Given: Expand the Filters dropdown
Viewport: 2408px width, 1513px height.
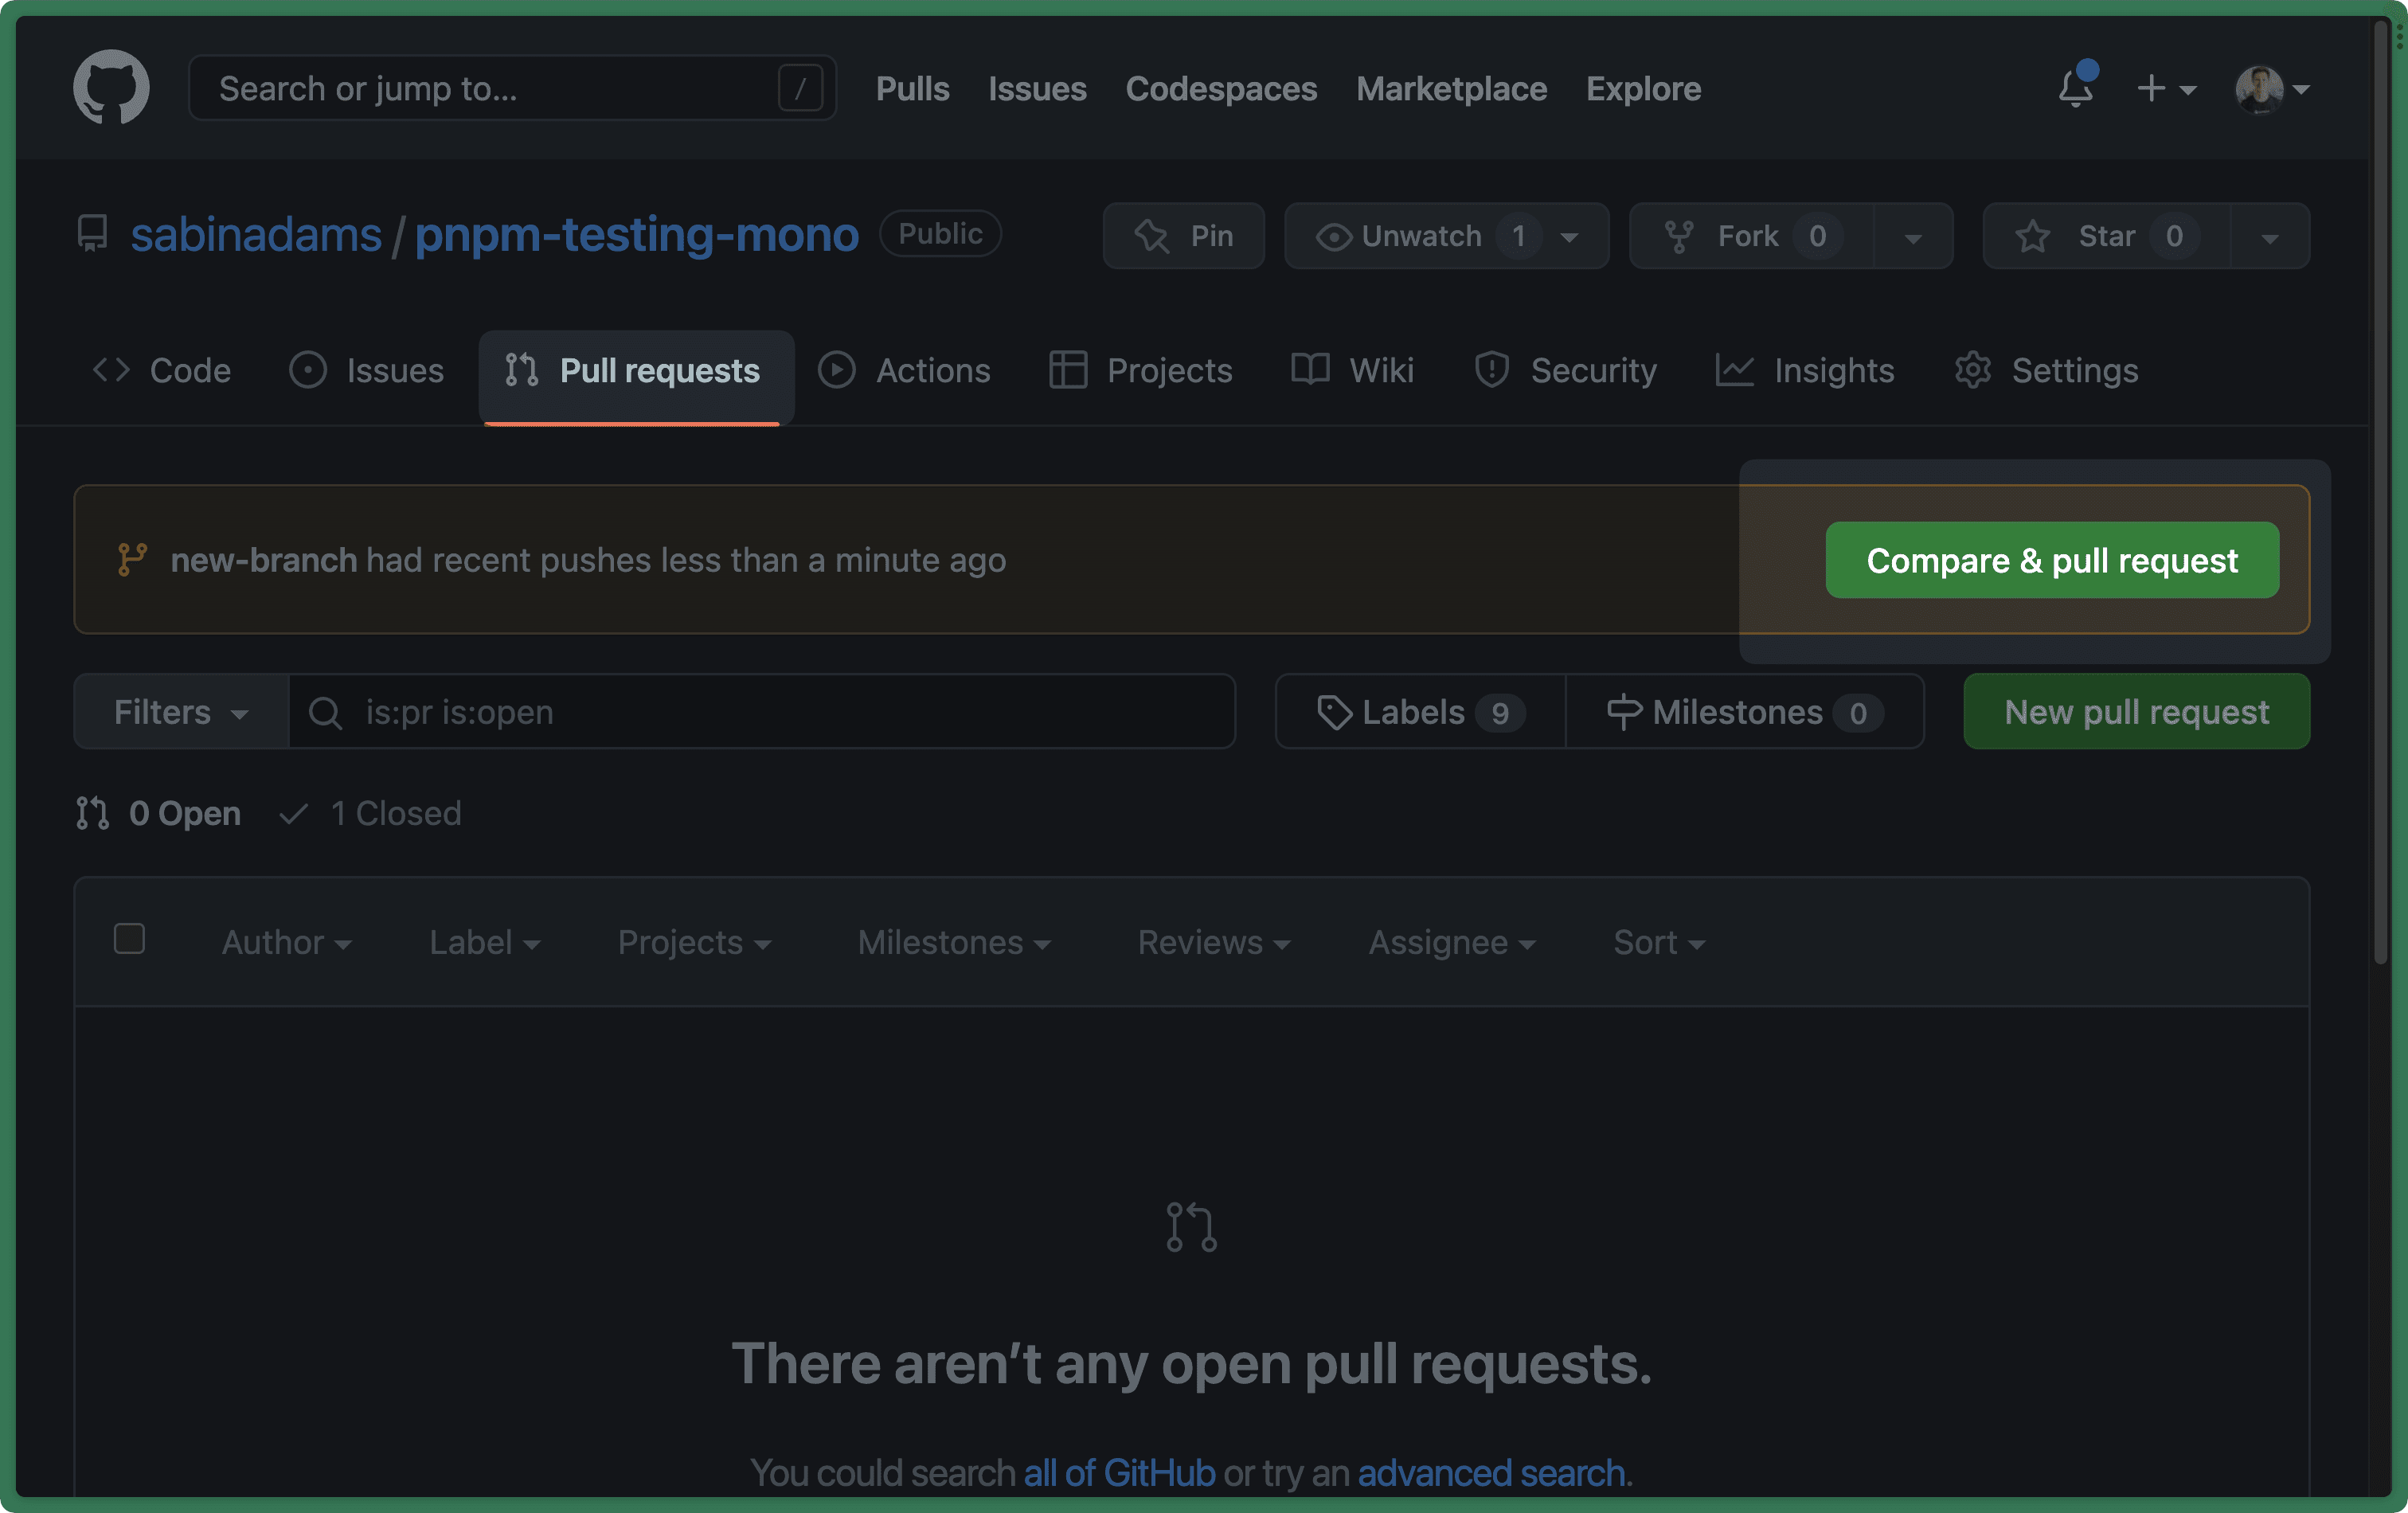Looking at the screenshot, I should coord(179,712).
